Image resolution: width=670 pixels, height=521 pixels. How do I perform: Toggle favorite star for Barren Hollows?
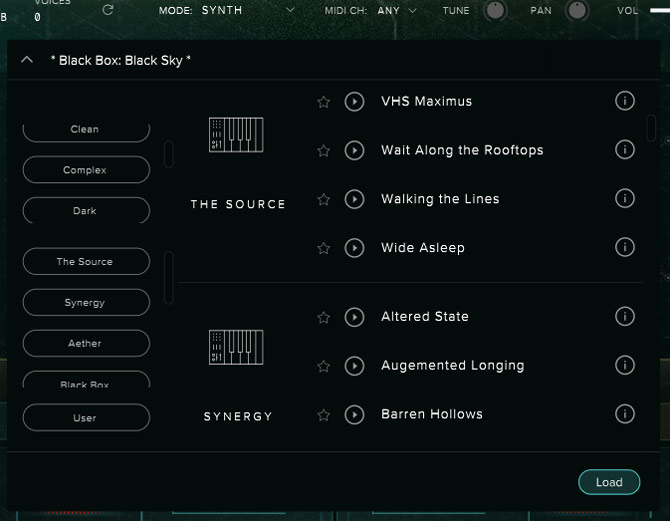point(323,415)
